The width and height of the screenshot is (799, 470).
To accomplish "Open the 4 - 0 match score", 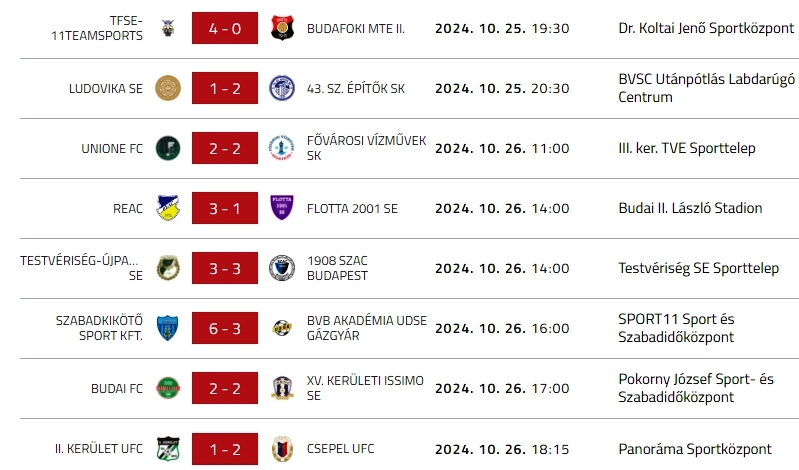I will click(224, 29).
